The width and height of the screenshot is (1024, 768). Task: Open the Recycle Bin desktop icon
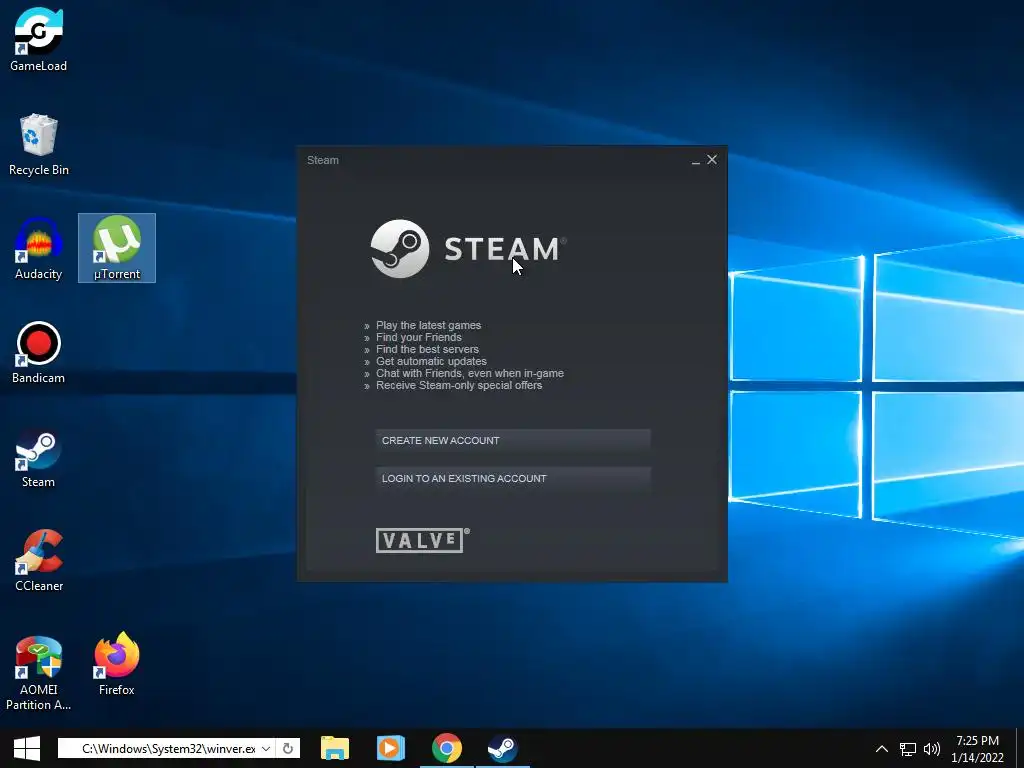(39, 145)
